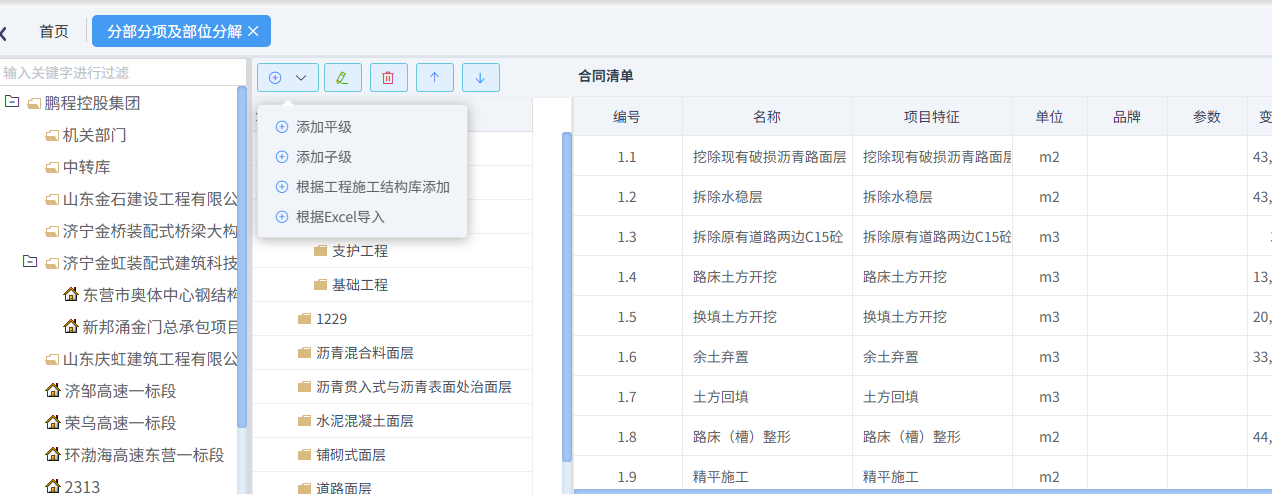Viewport: 1272px width, 494px height.
Task: Click the move down arrow icon
Action: click(480, 77)
